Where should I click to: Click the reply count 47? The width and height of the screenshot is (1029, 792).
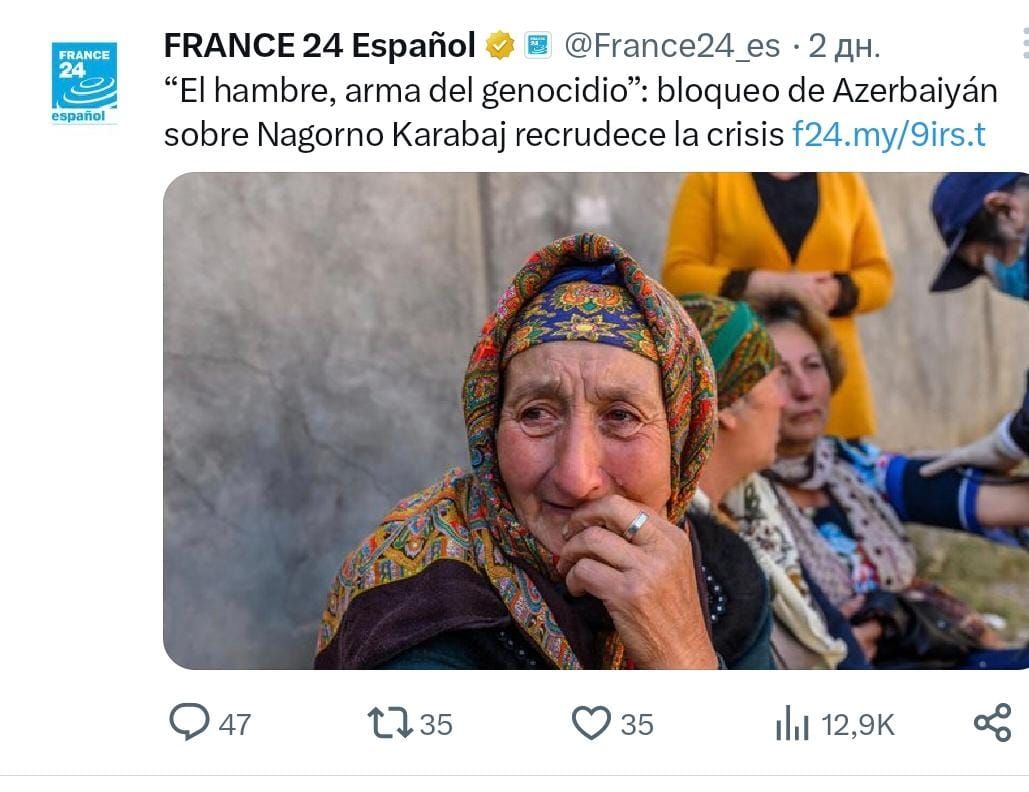tap(234, 724)
